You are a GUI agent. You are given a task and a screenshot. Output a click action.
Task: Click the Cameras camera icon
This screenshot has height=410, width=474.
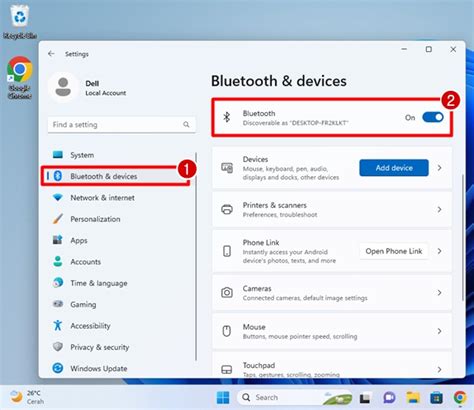coord(227,293)
